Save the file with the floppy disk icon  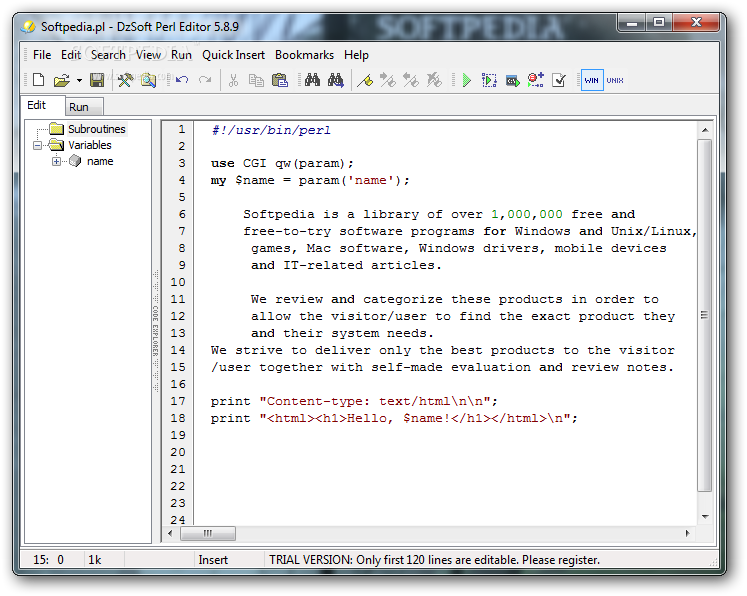(x=97, y=80)
